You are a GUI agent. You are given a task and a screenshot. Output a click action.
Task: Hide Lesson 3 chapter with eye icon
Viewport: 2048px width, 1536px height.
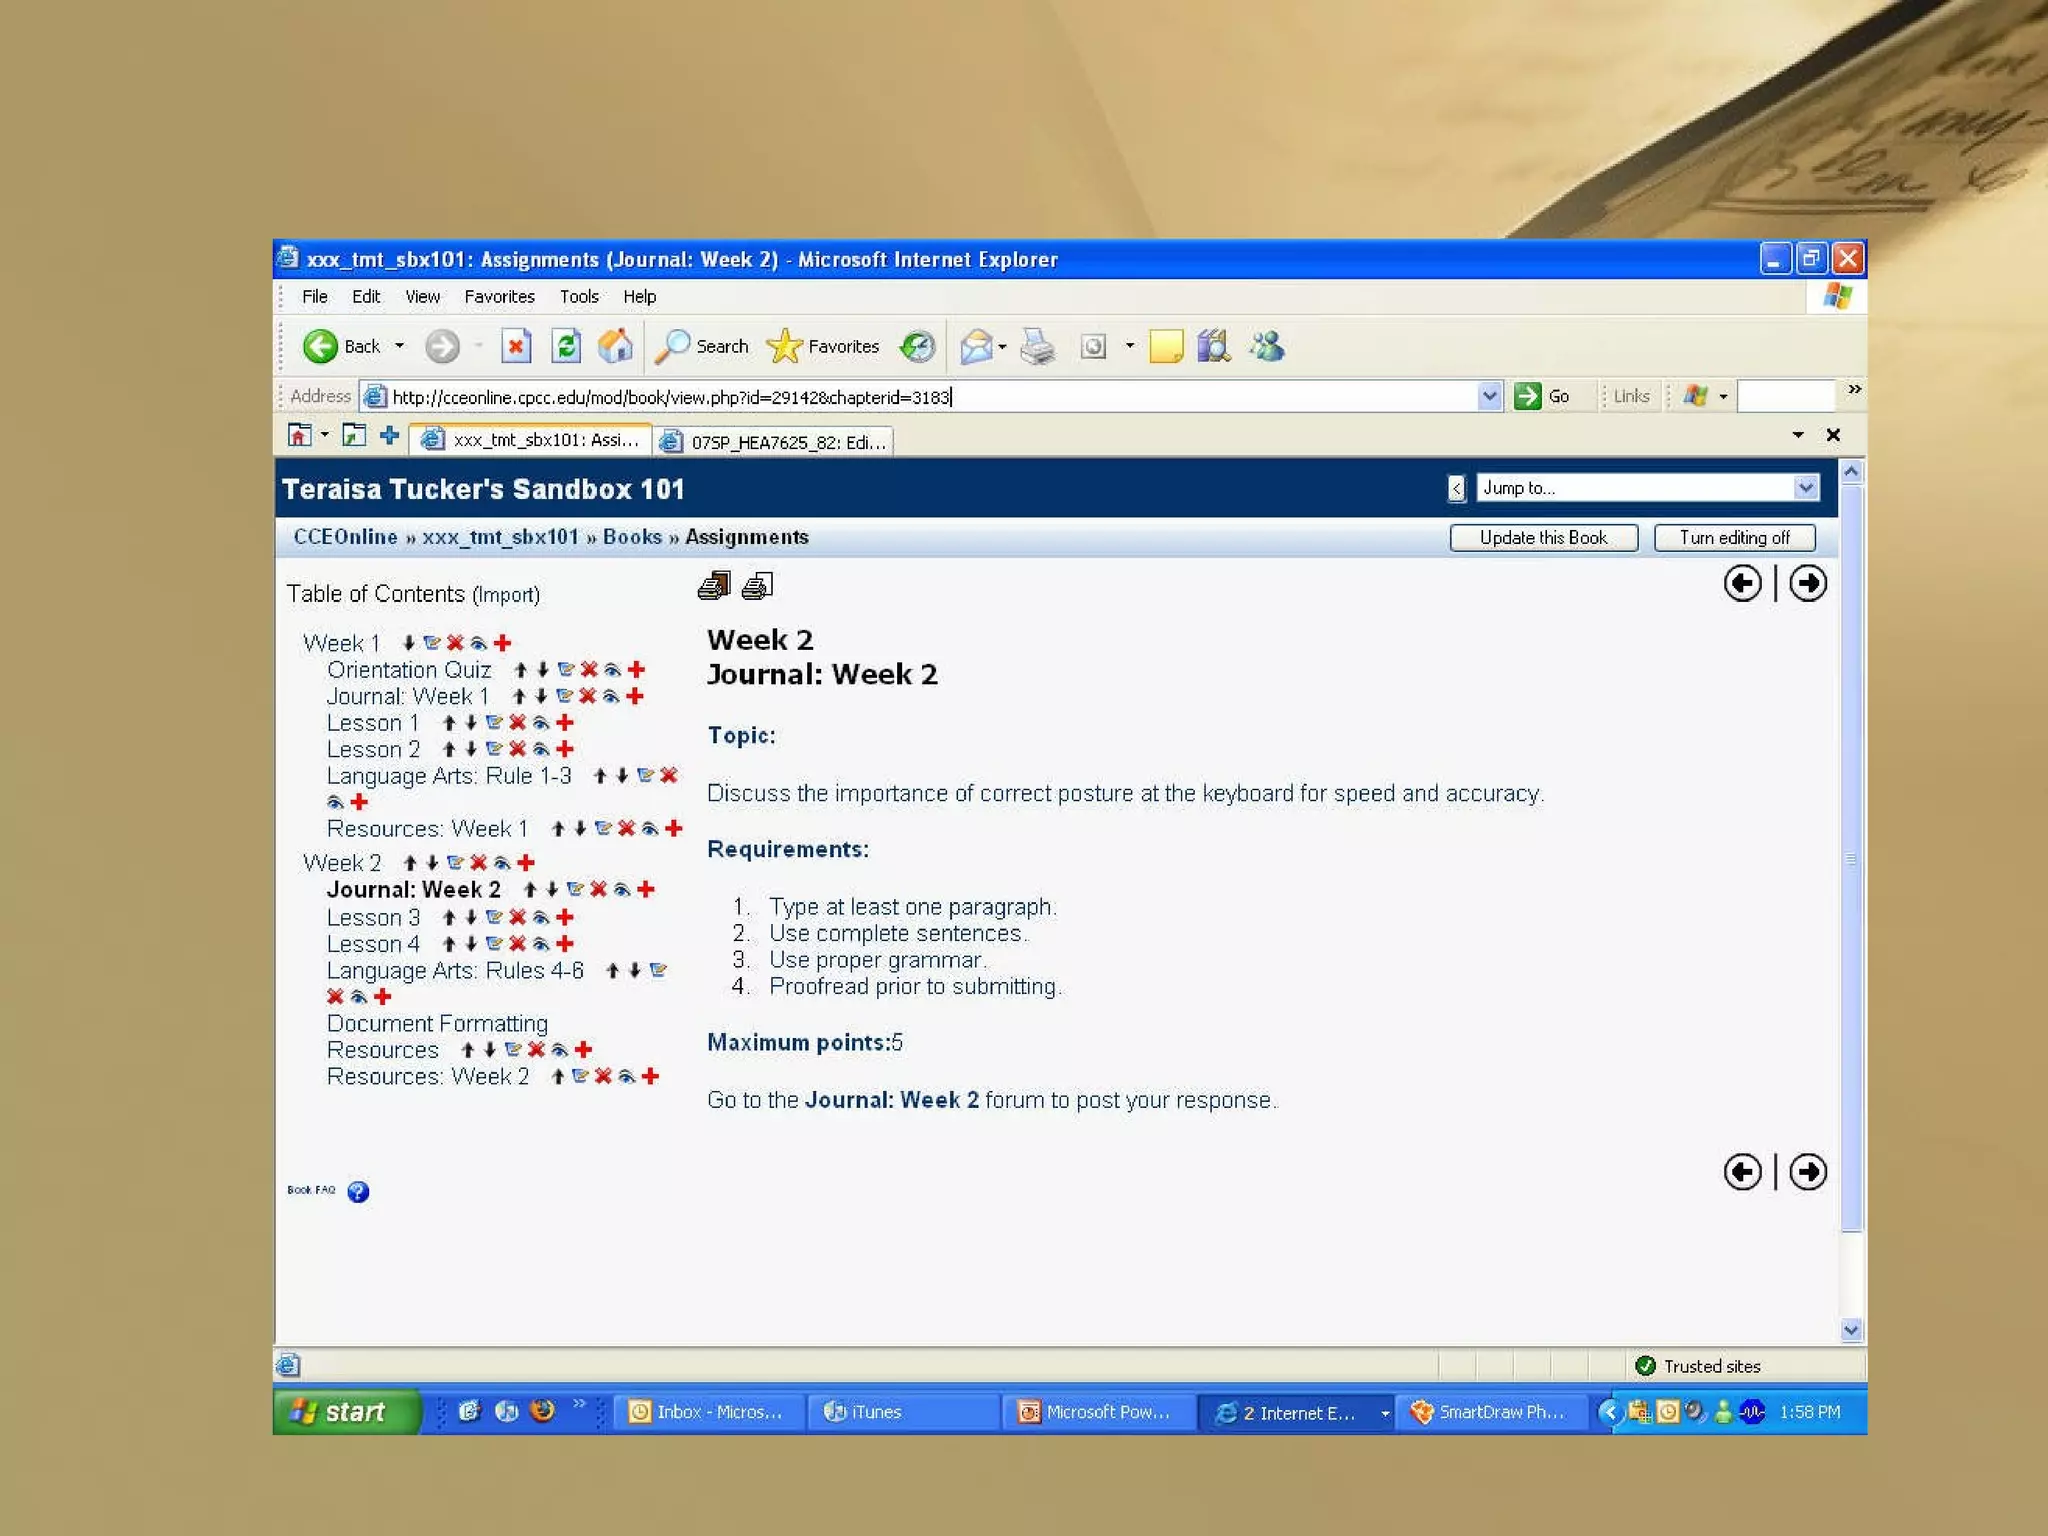pyautogui.click(x=541, y=917)
